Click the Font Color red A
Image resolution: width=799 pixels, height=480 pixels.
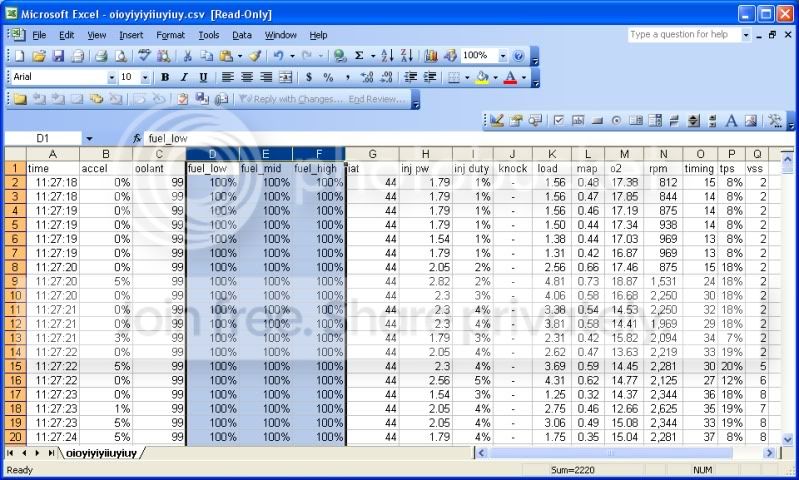pyautogui.click(x=510, y=77)
